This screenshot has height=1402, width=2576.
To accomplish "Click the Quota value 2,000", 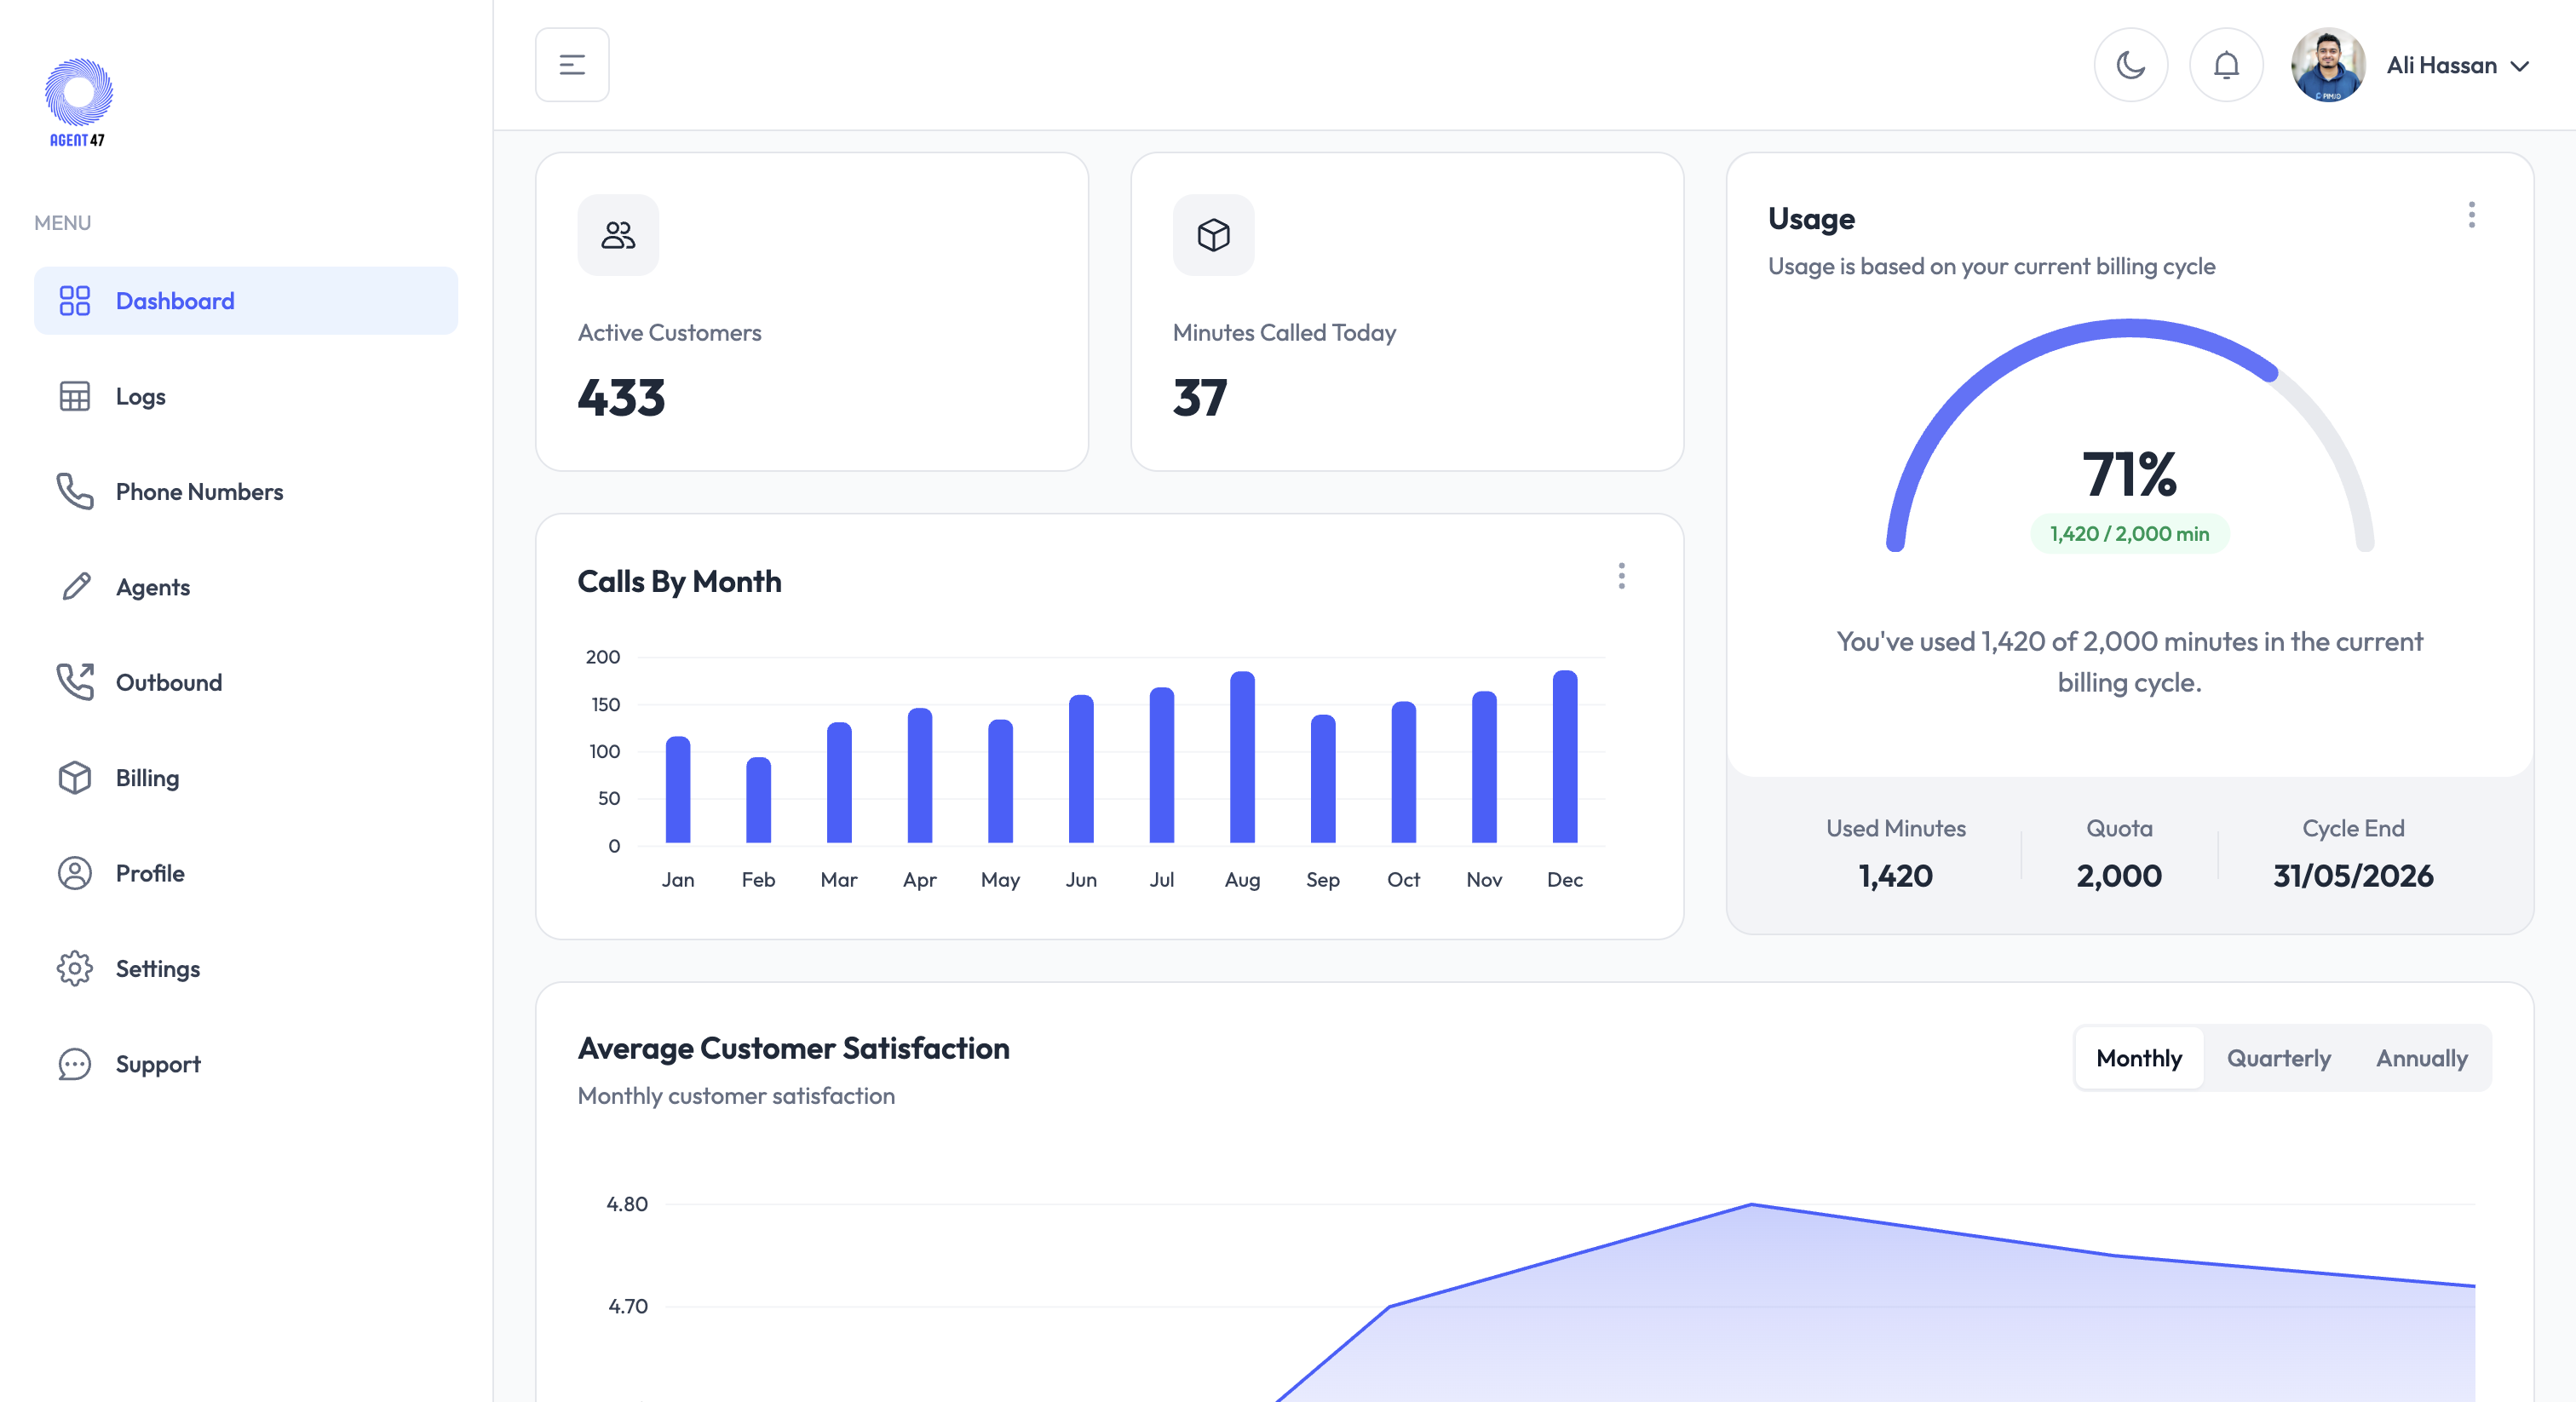I will (x=2118, y=876).
